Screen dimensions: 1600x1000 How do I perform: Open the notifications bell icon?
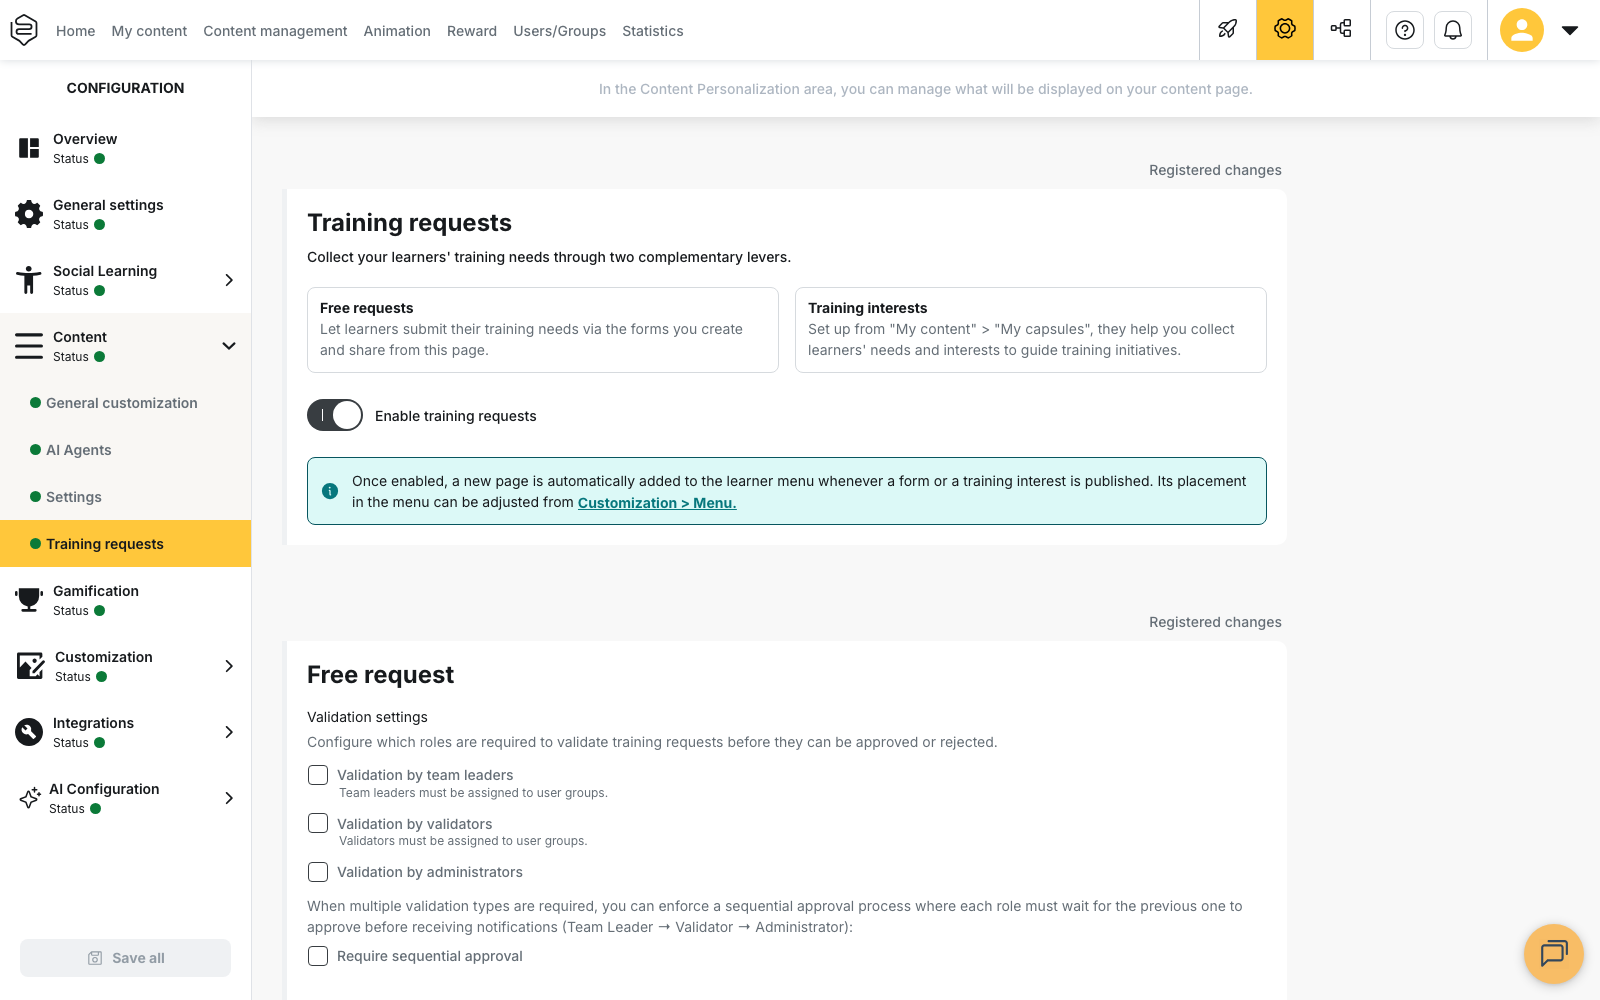click(x=1453, y=30)
